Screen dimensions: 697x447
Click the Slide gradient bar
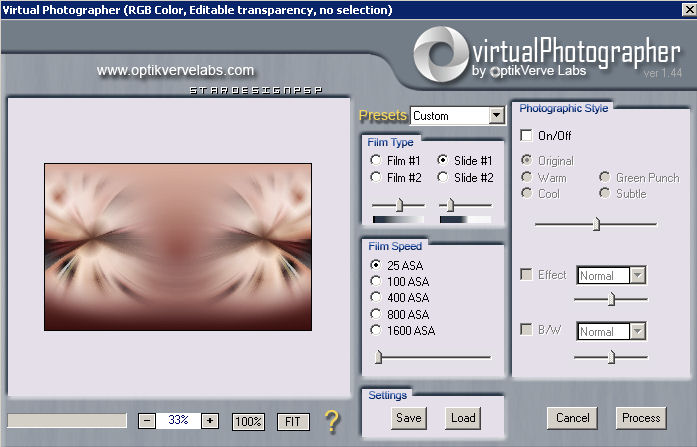(x=465, y=220)
